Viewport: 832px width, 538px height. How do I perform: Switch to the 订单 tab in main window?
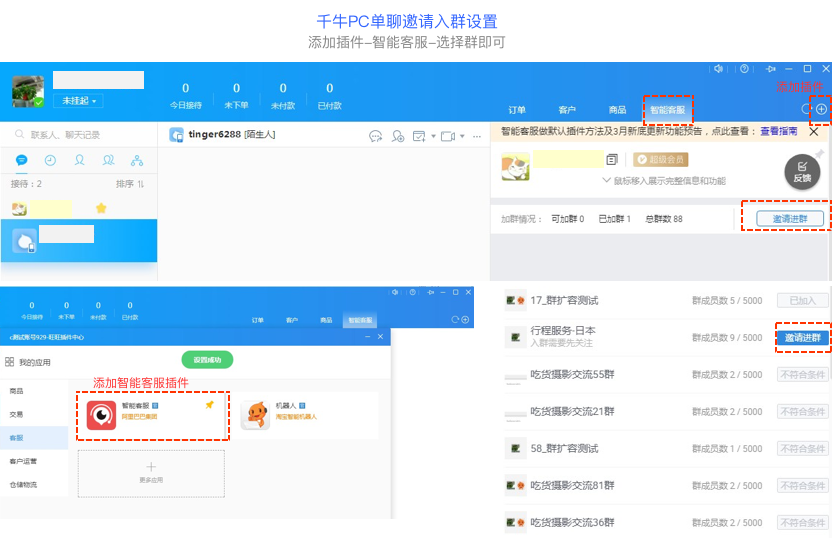pyautogui.click(x=517, y=110)
